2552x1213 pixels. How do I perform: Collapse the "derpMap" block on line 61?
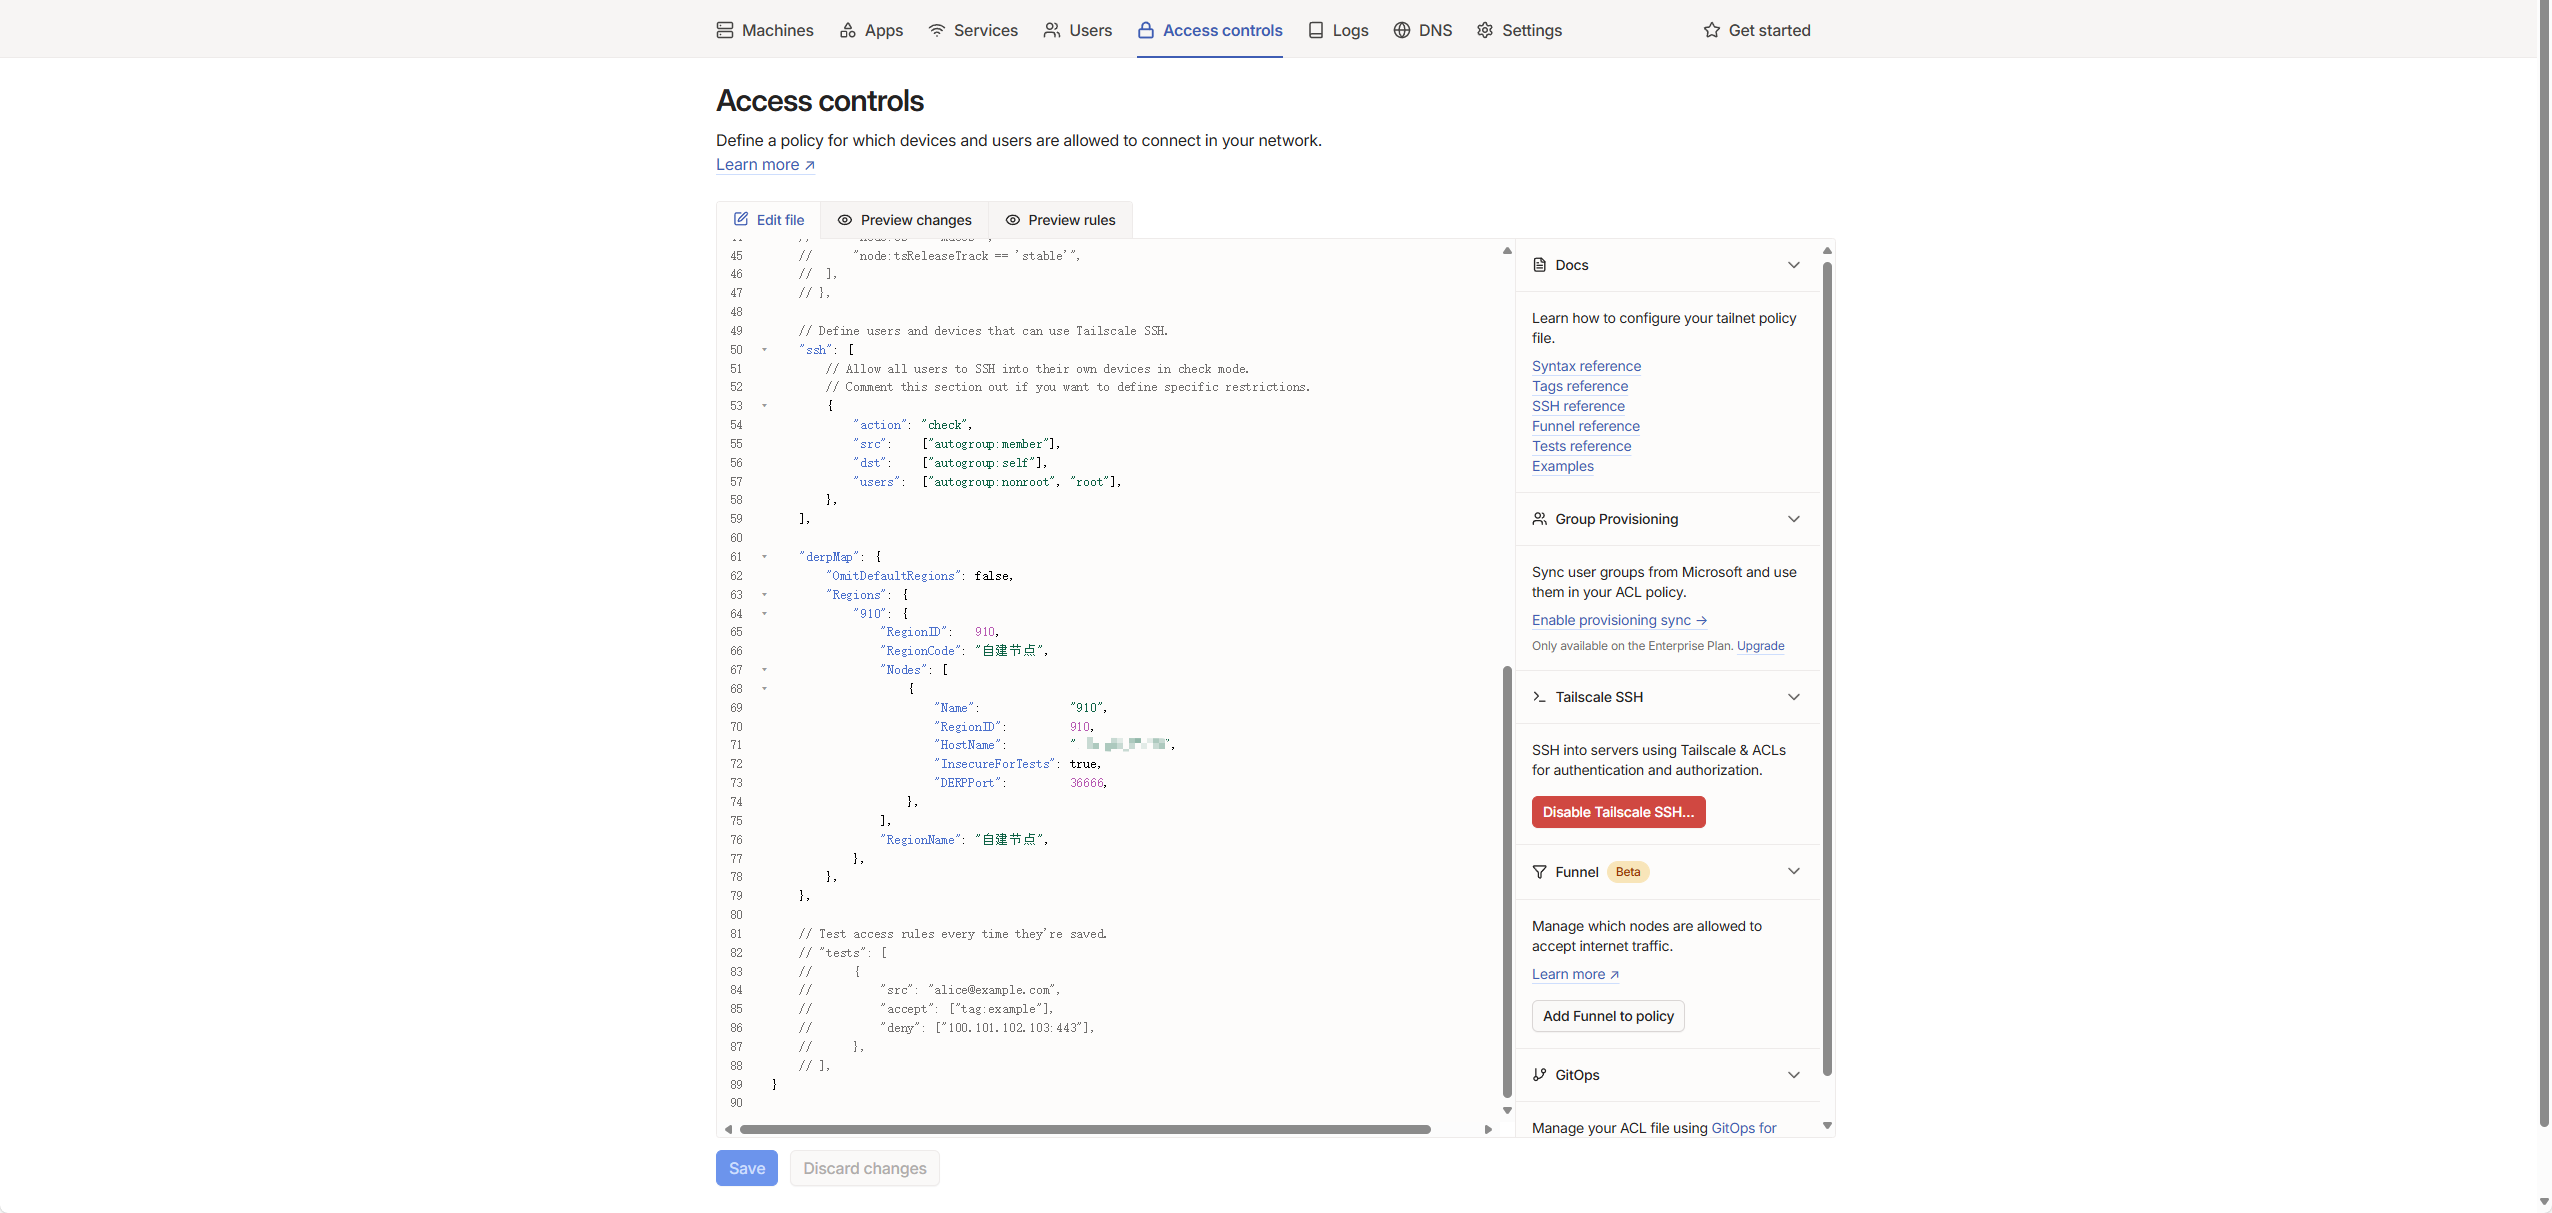pyautogui.click(x=765, y=557)
